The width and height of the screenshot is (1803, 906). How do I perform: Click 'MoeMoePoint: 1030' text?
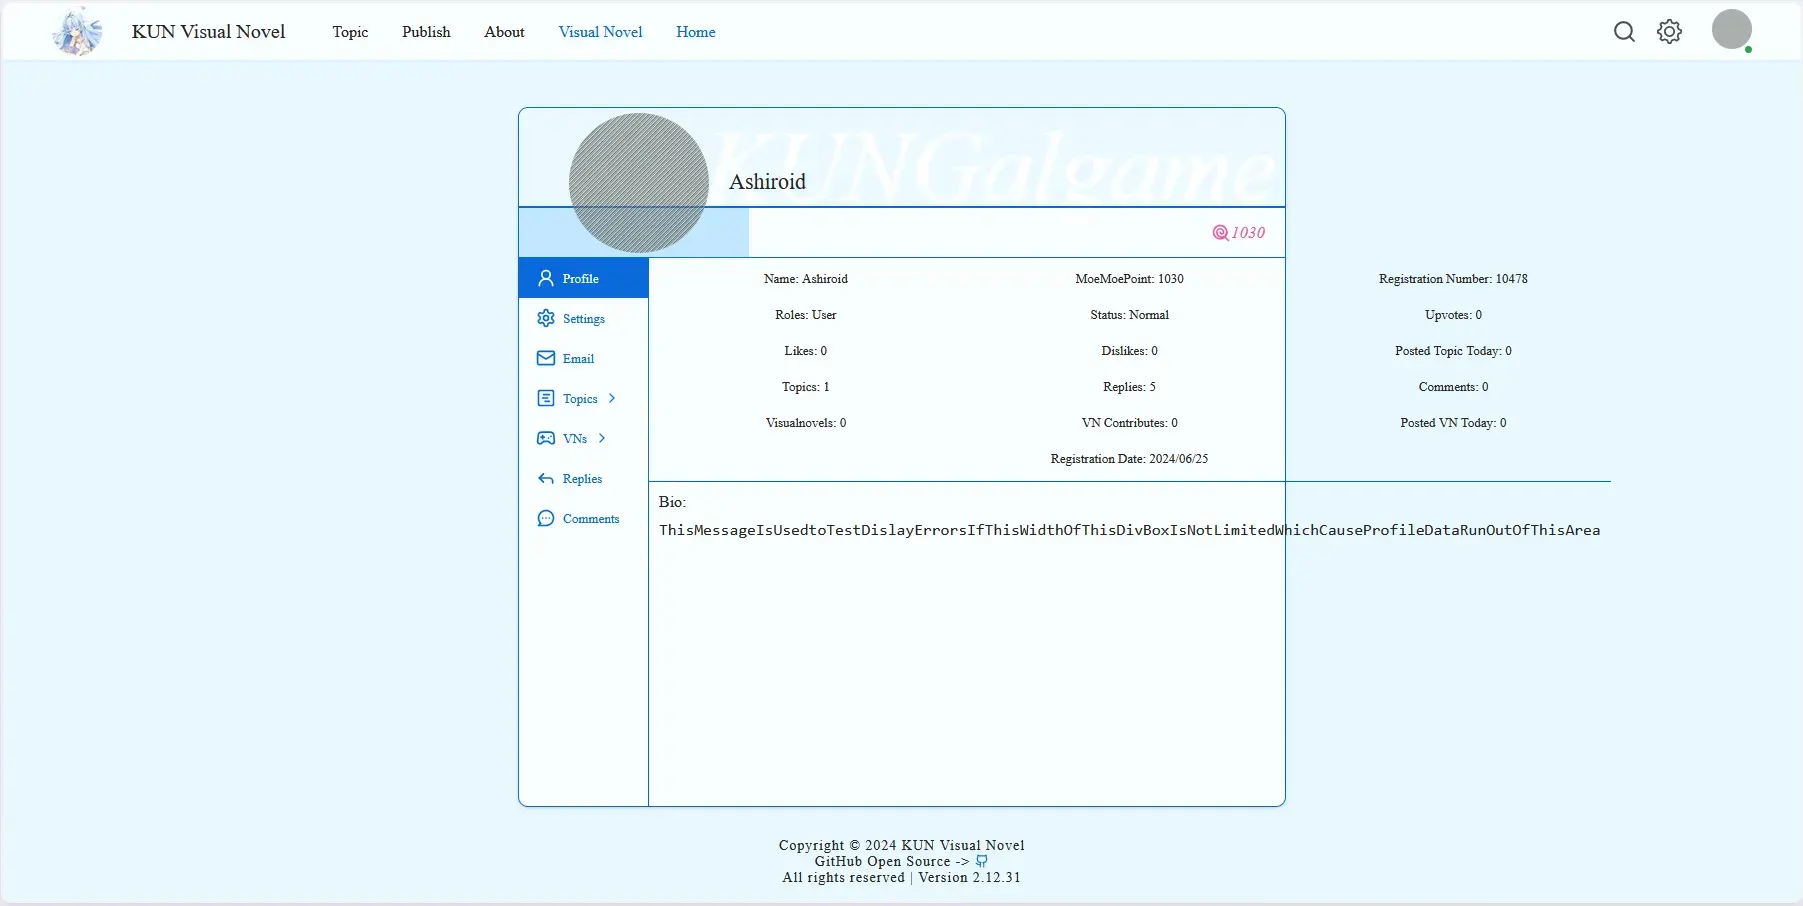[x=1129, y=279]
